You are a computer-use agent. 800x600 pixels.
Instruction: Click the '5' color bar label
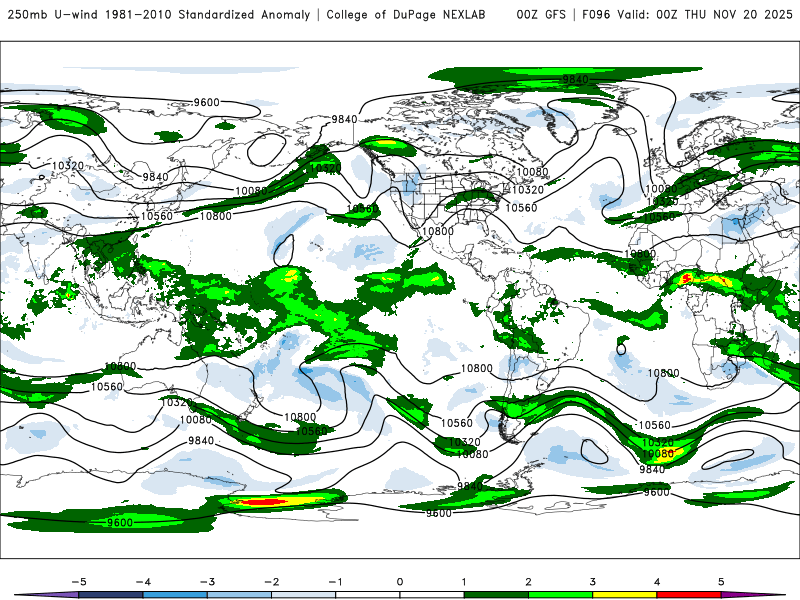721,582
